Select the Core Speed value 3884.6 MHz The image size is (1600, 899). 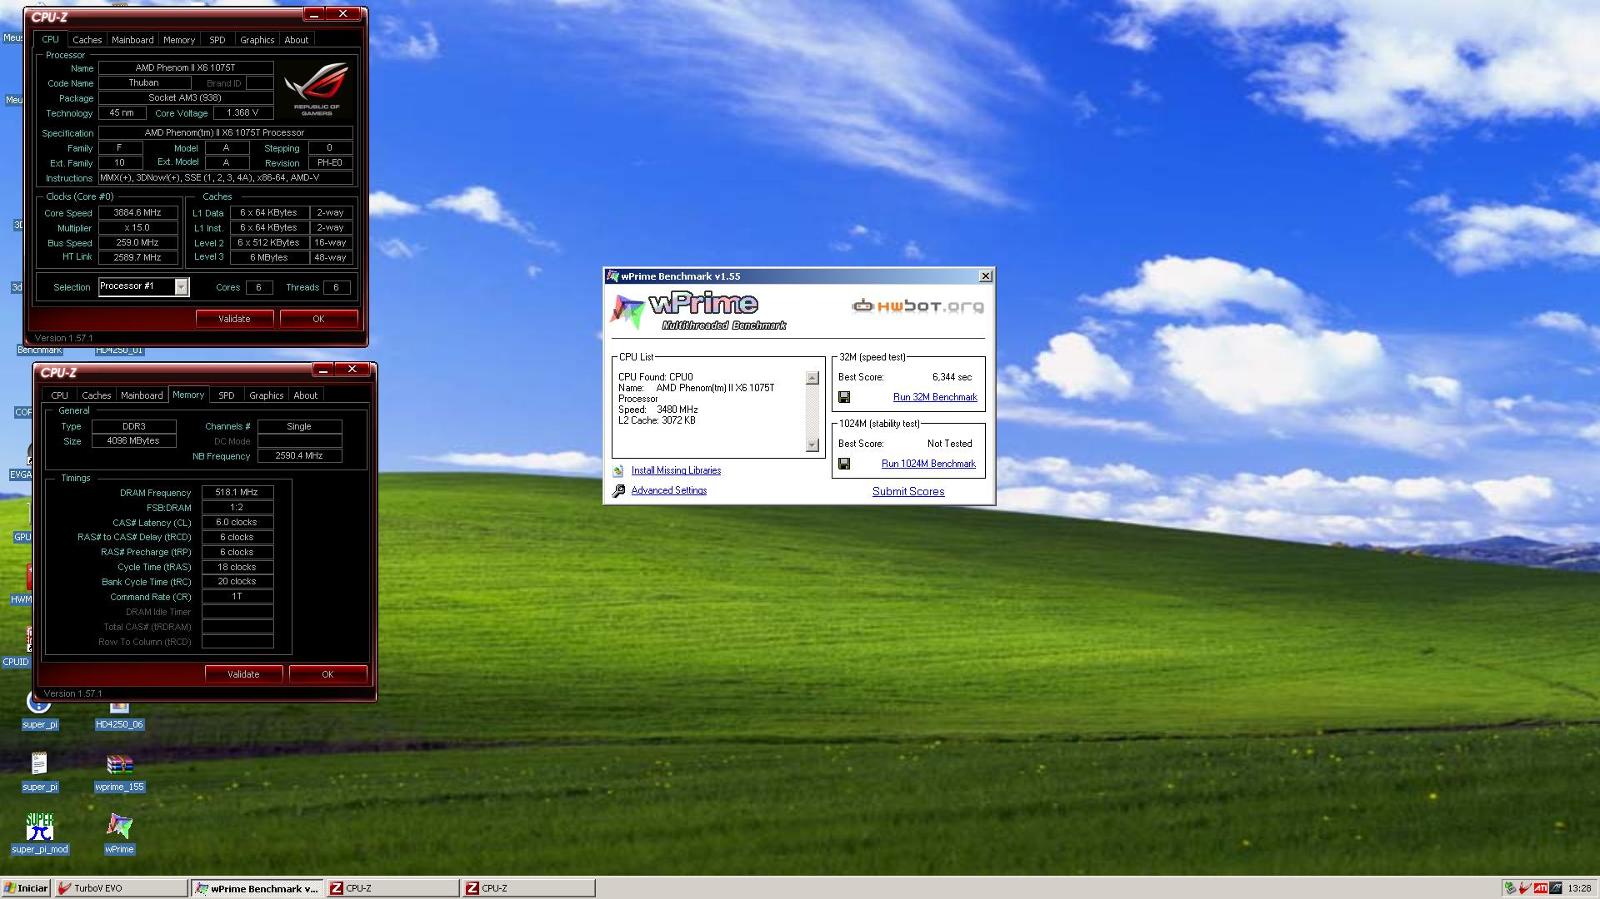138,213
